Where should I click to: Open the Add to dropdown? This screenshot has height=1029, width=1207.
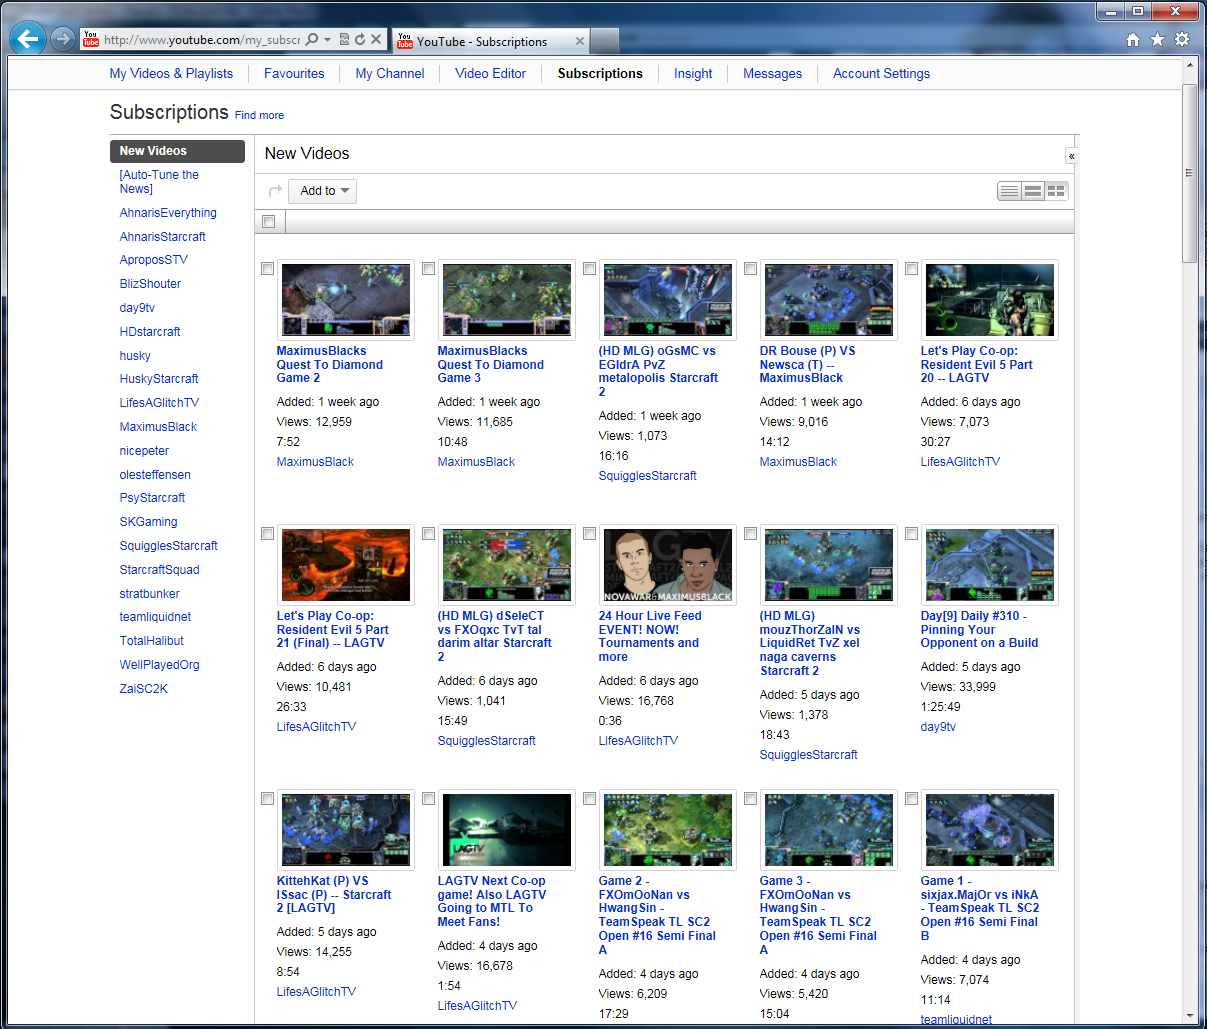[323, 191]
